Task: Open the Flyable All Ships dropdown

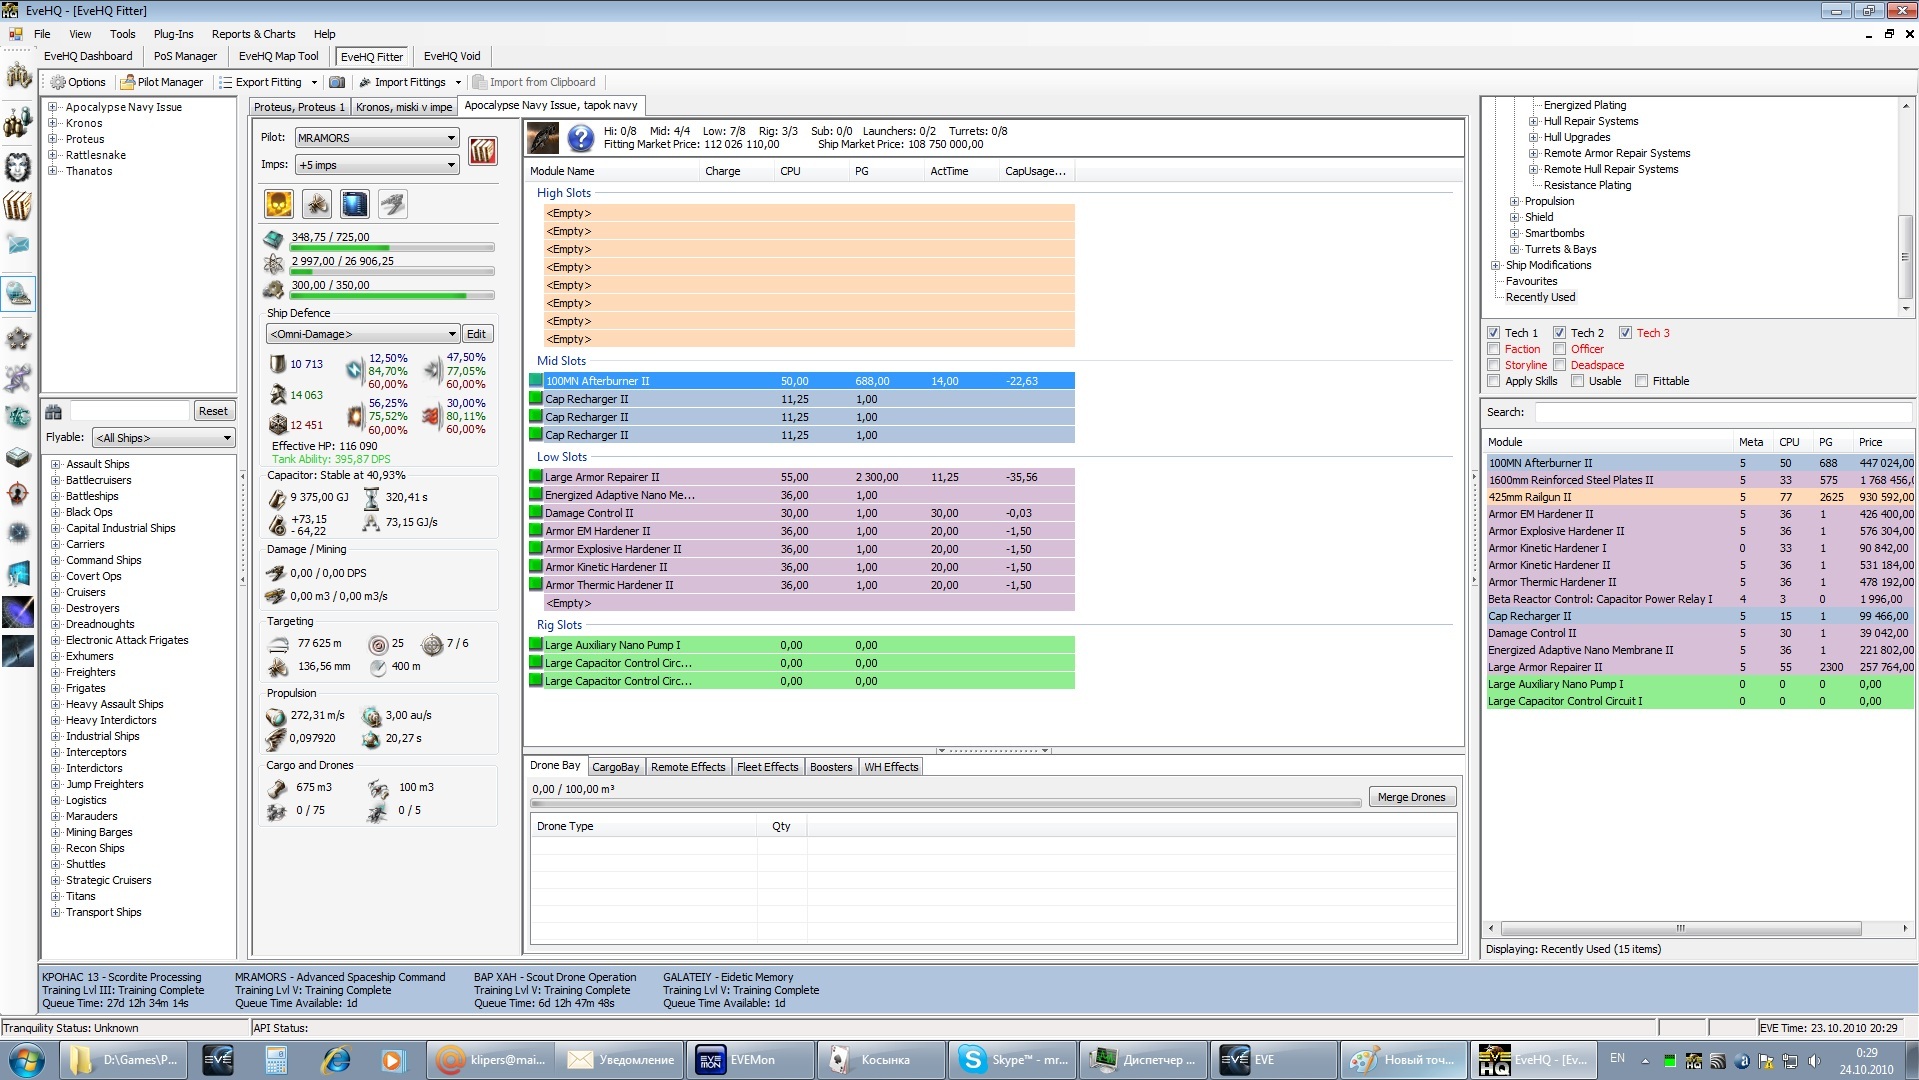Action: pos(163,438)
